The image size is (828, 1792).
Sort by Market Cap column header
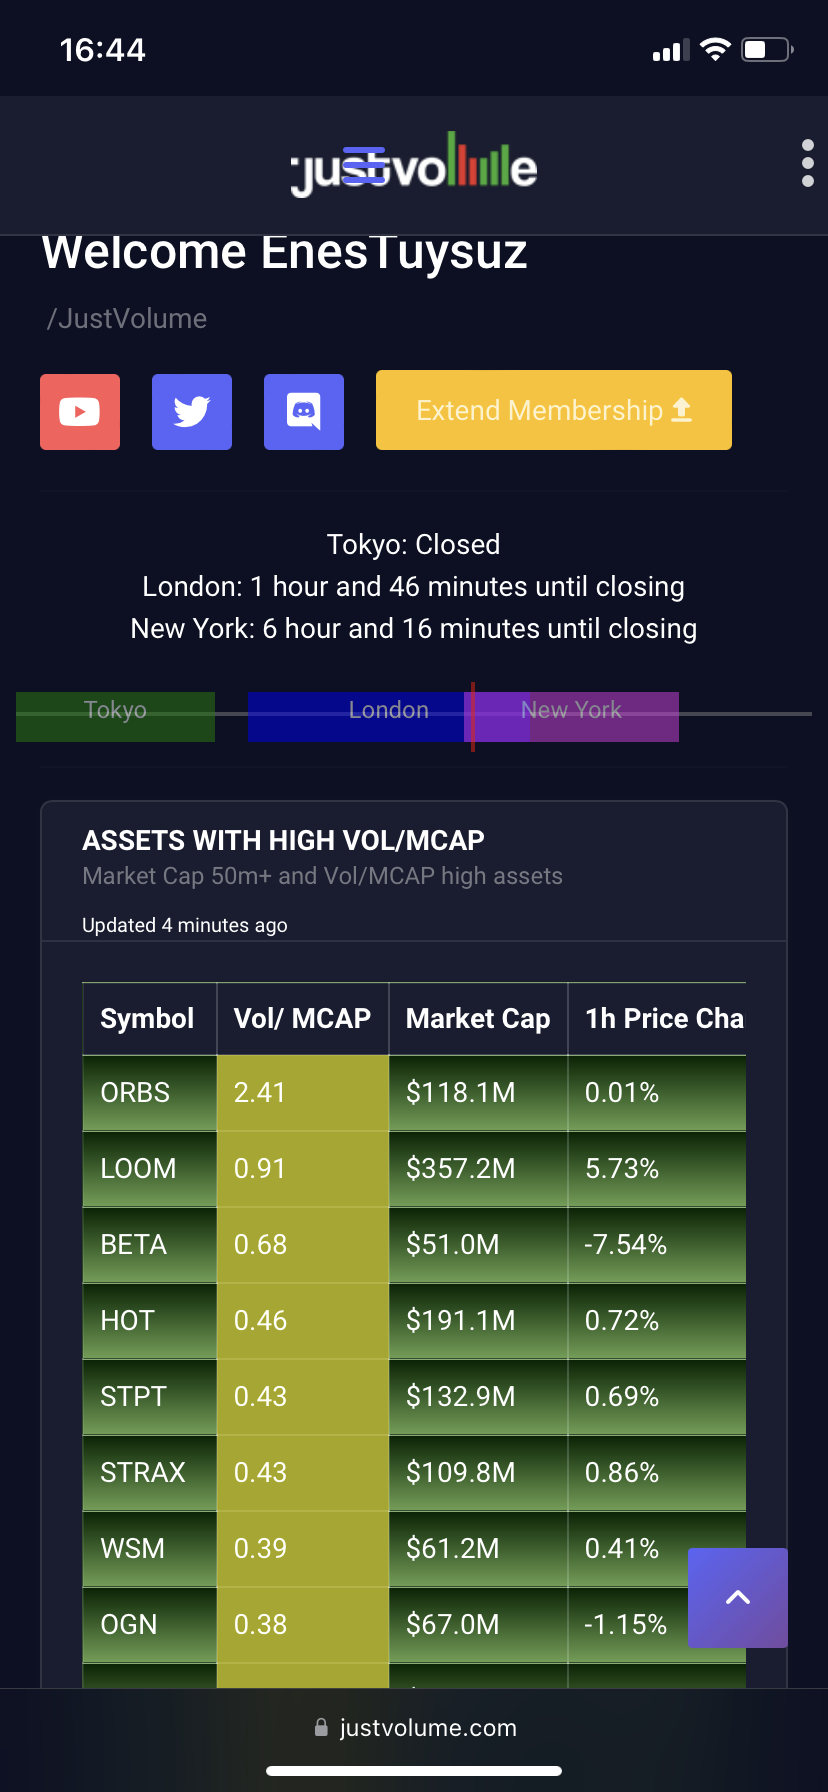[x=478, y=1019]
